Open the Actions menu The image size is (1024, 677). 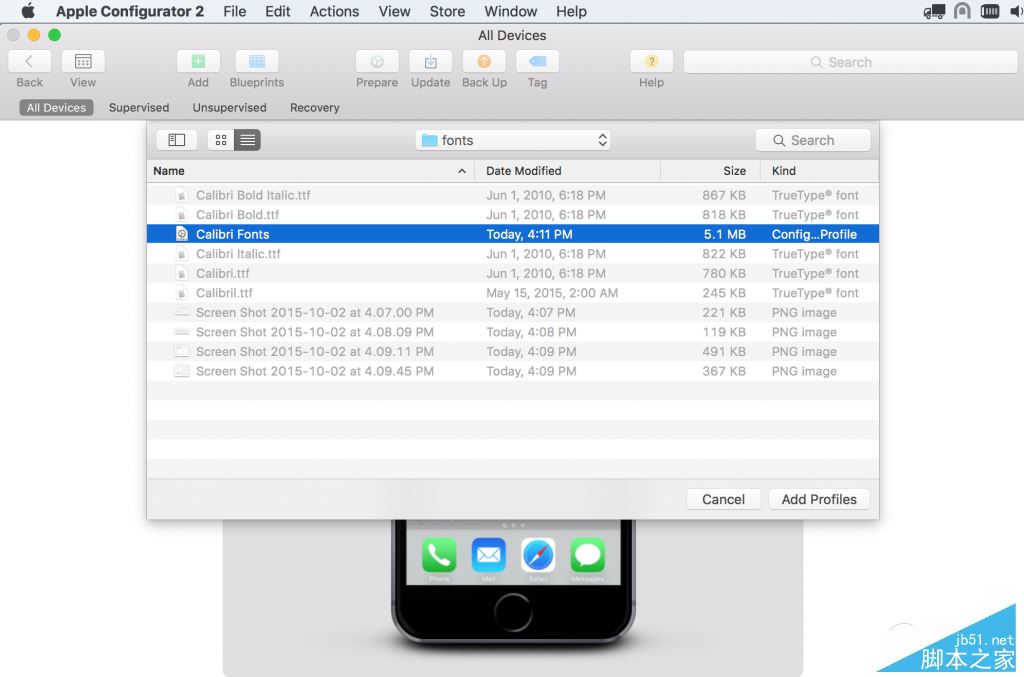334,11
